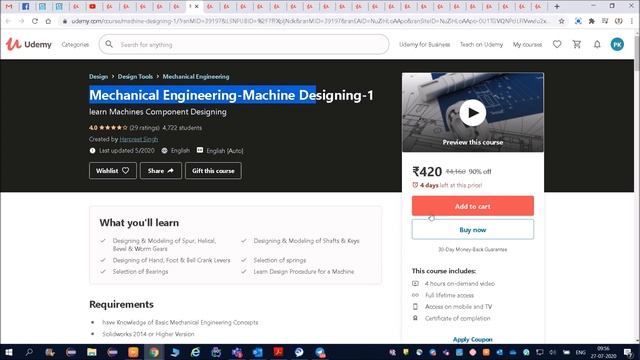
Task: Close the active Udemy browser tab
Action: coord(197,7)
